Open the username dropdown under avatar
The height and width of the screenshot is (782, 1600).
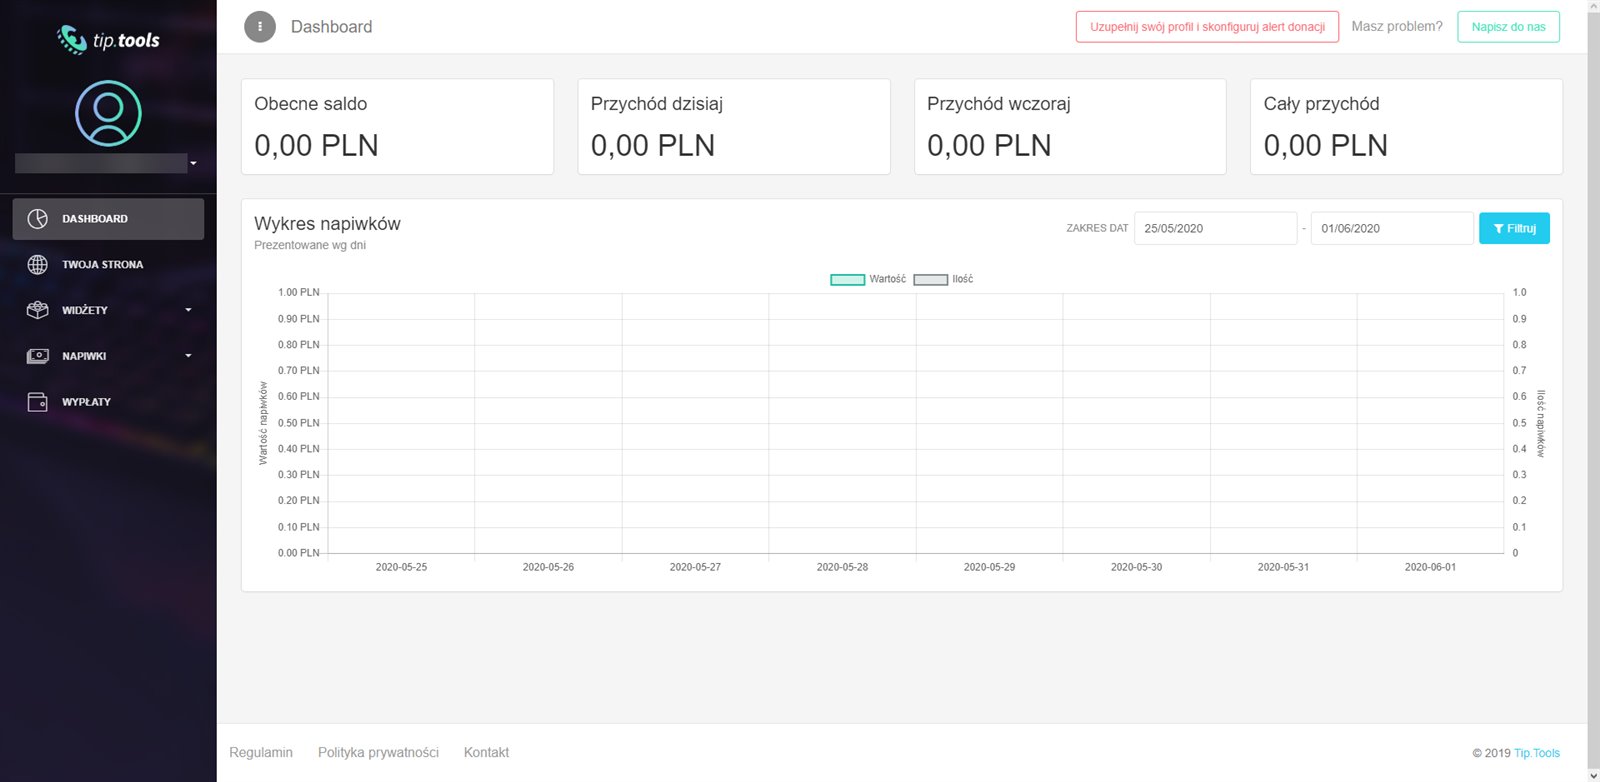tap(193, 164)
